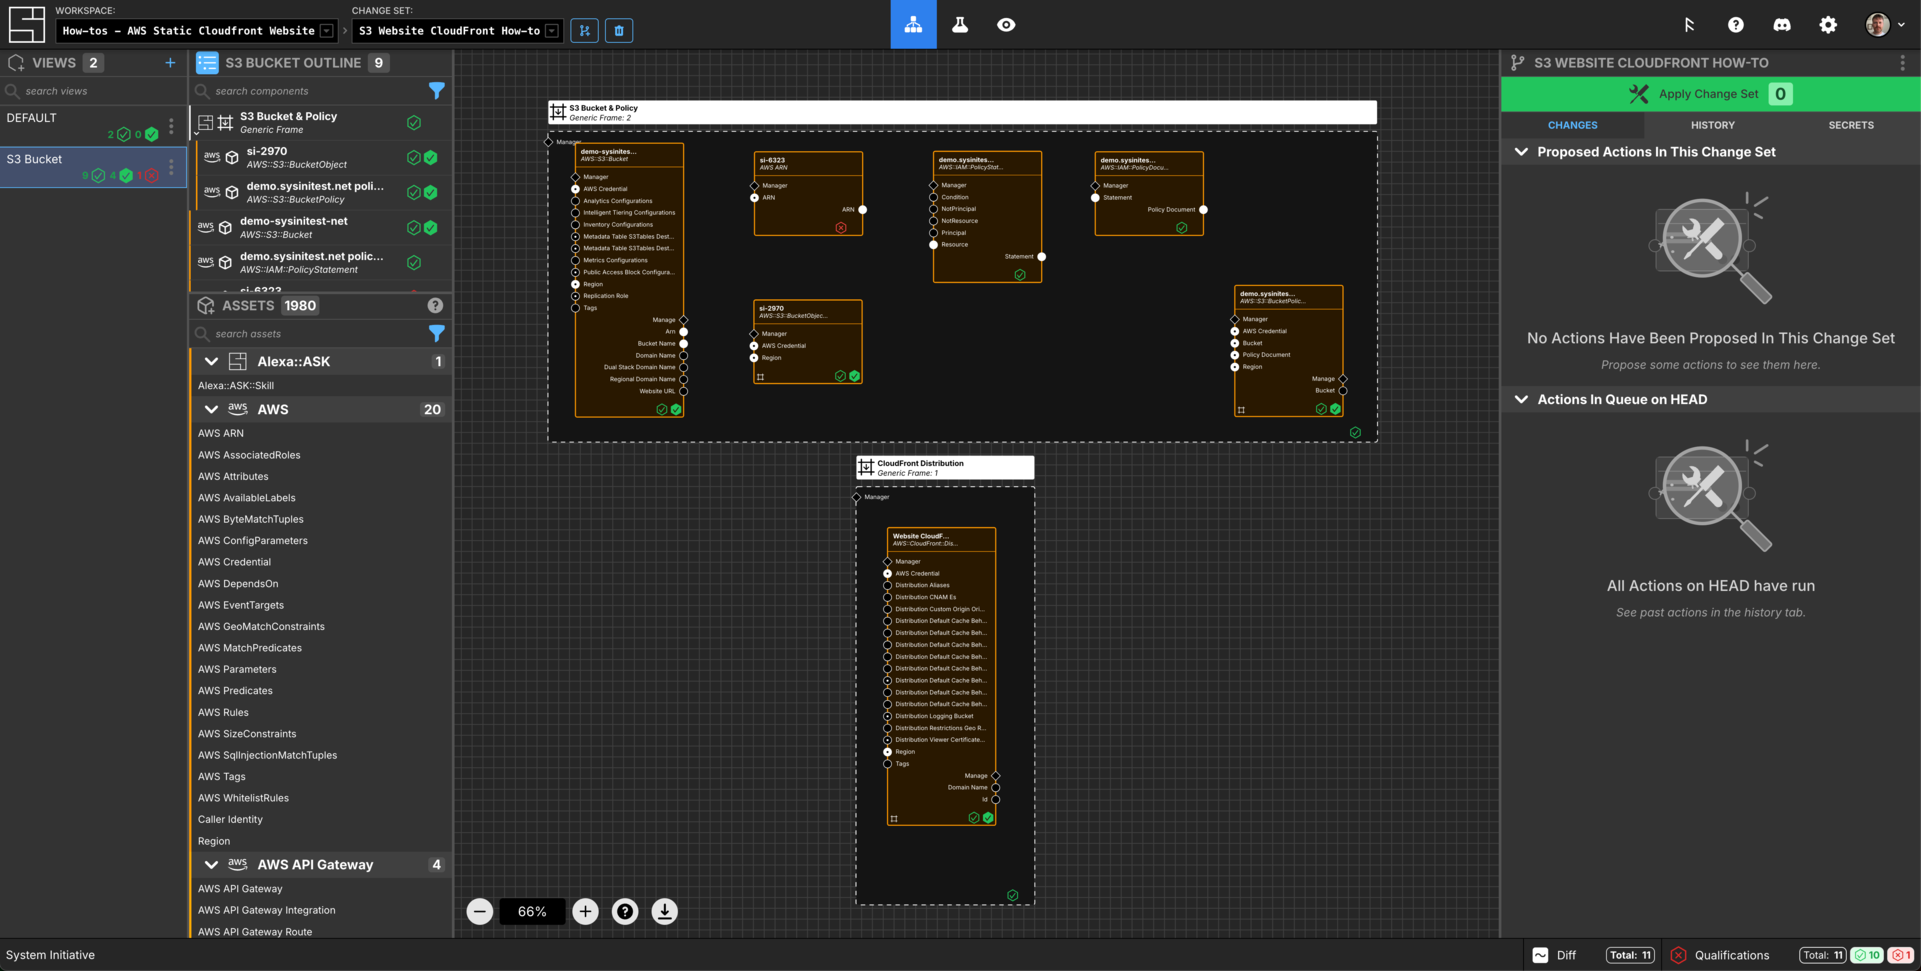The height and width of the screenshot is (971, 1921).
Task: Switch to the CHANGES tab
Action: (1573, 125)
